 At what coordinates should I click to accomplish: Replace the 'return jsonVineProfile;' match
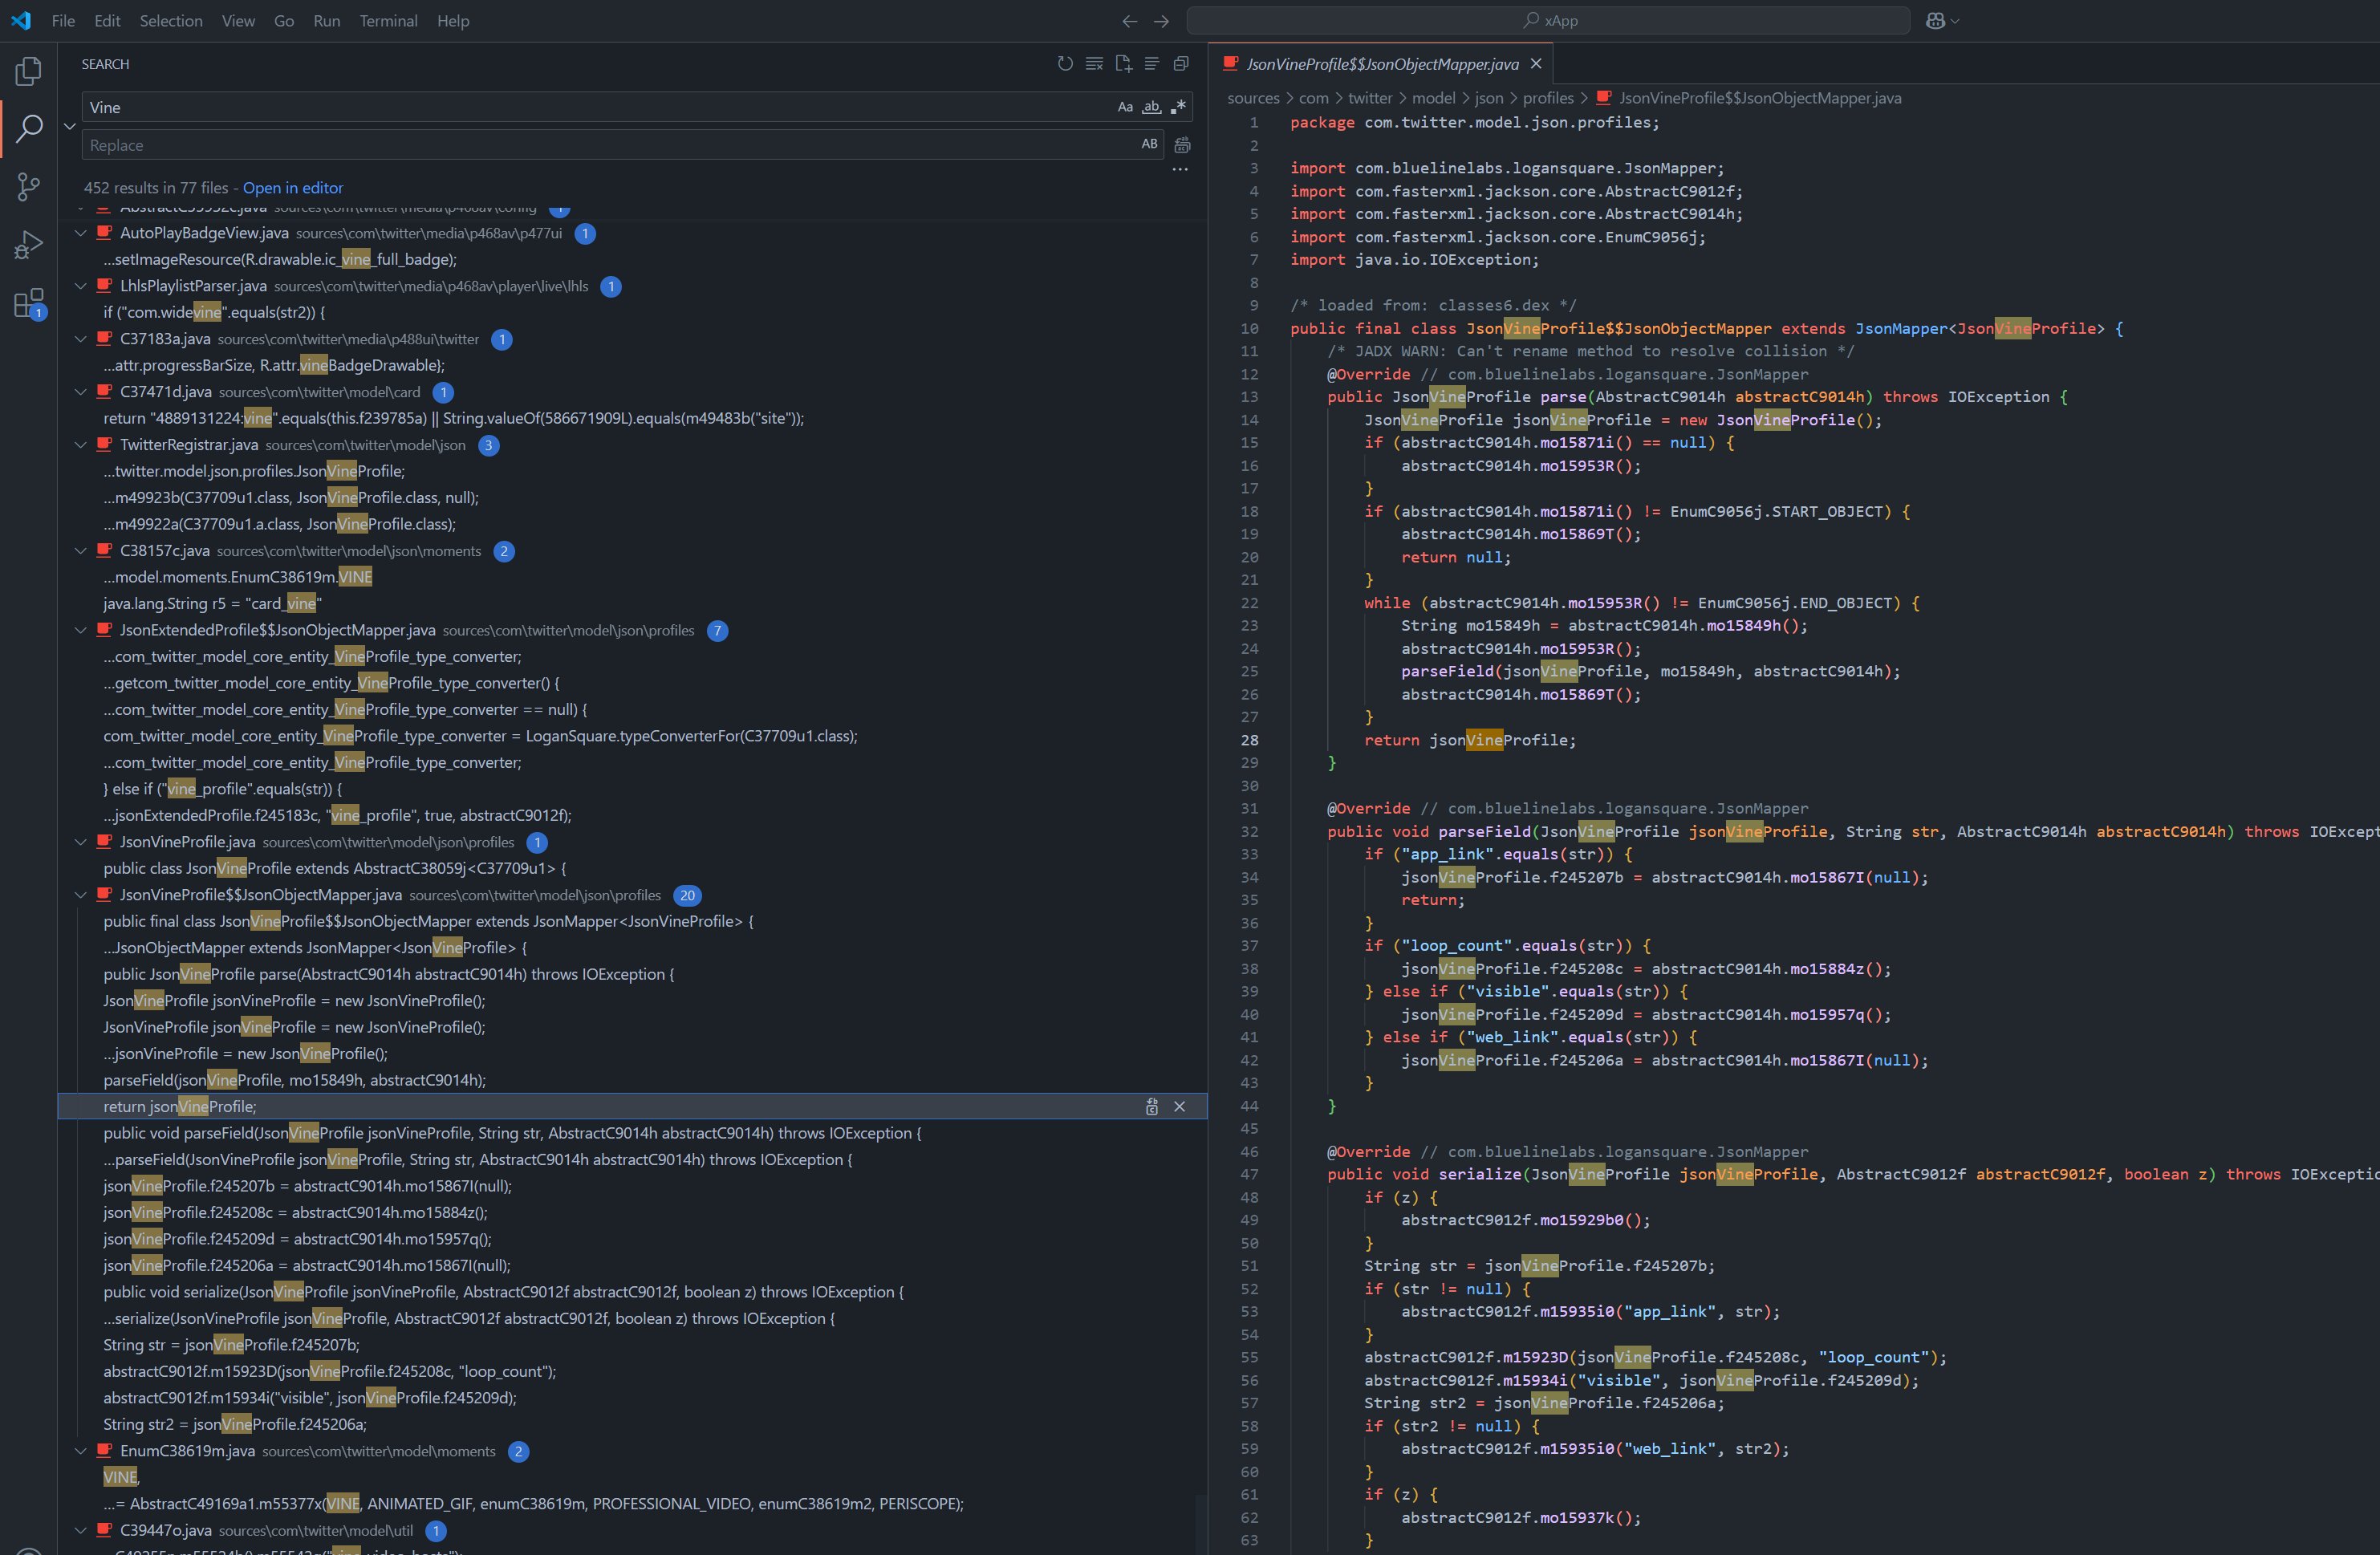point(1152,1106)
